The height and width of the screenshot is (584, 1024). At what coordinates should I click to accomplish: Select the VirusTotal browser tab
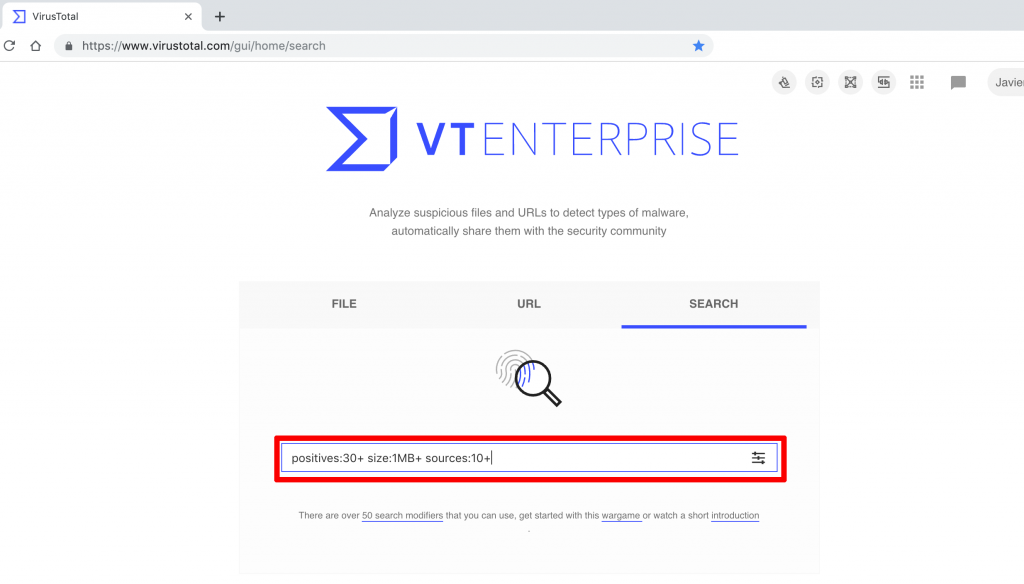[101, 16]
